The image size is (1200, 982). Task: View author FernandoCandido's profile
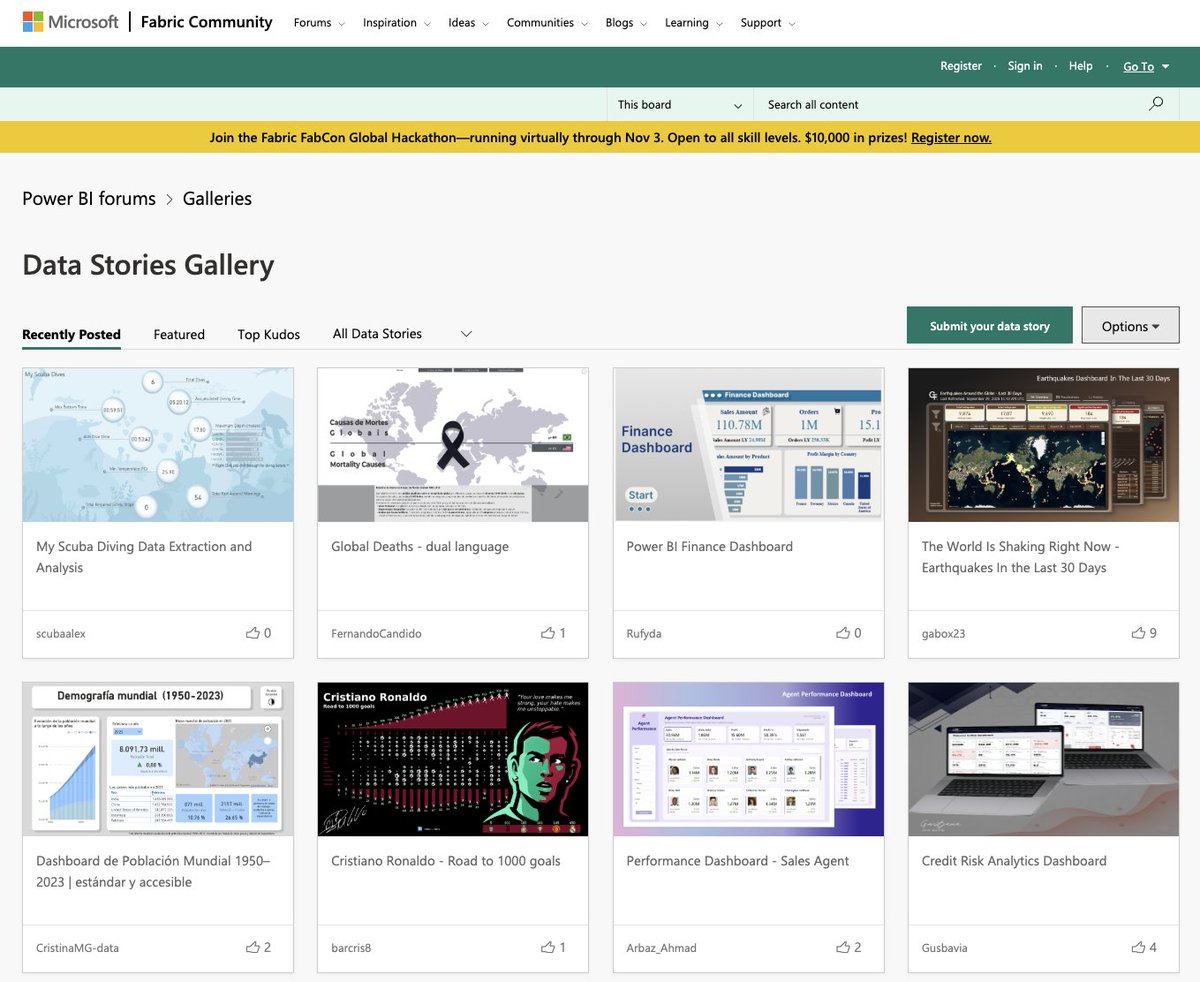pyautogui.click(x=376, y=634)
